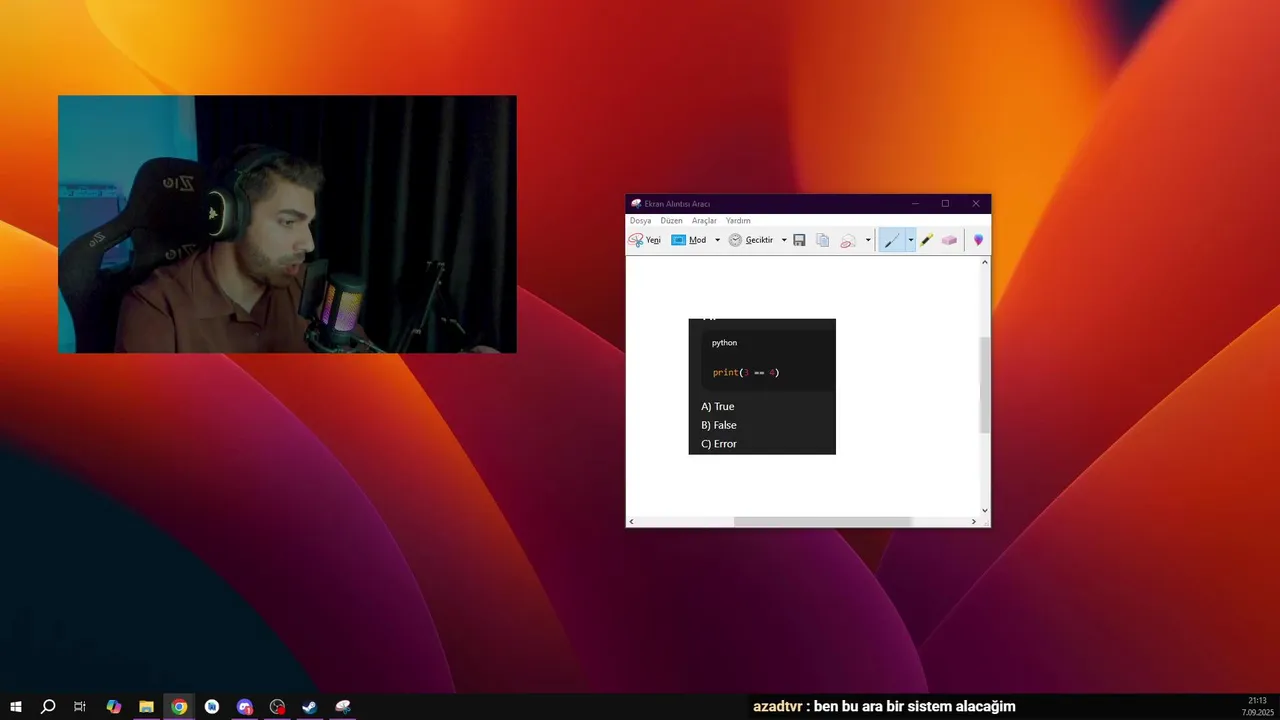Click the scroll right arrow
1280x720 pixels.
tap(974, 521)
